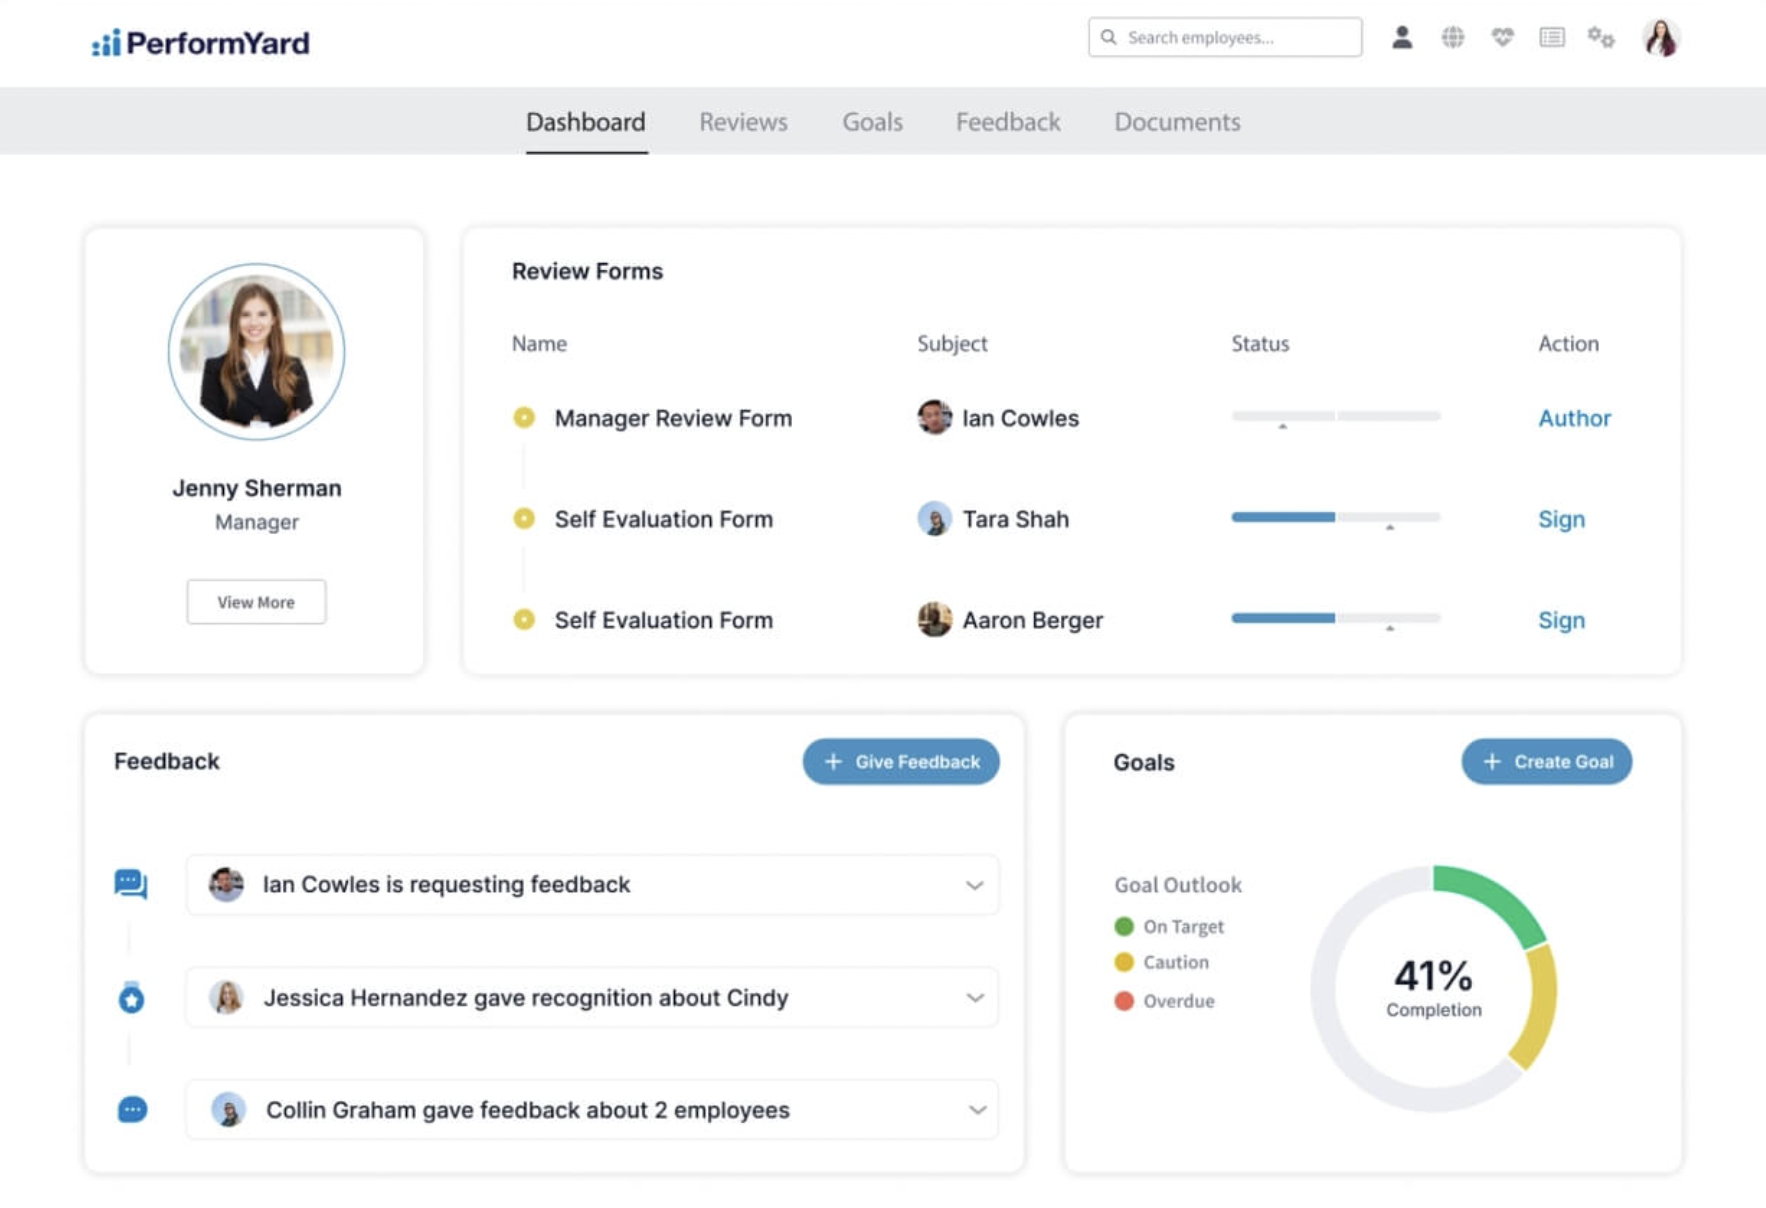Click the Jenny Sherman name text
1766x1208 pixels.
(257, 488)
